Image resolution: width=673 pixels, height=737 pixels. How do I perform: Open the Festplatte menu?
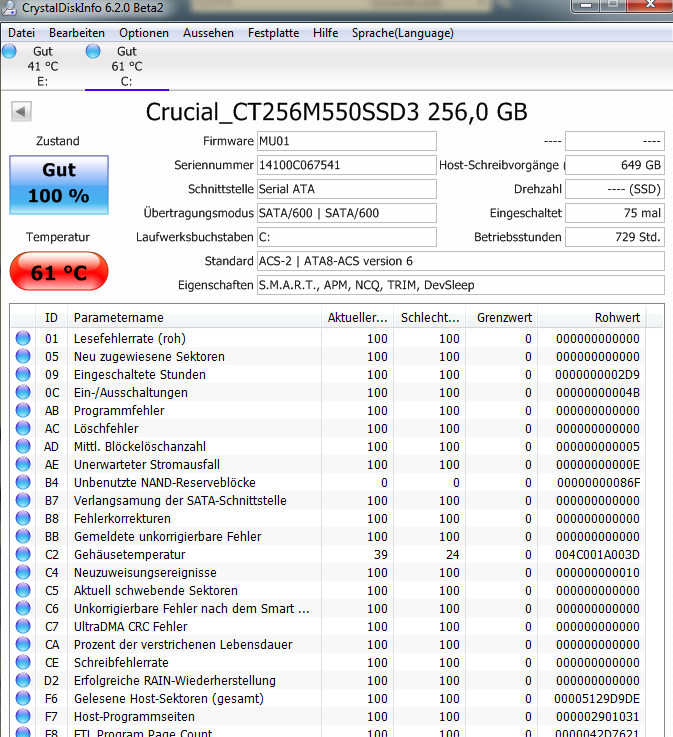click(274, 33)
